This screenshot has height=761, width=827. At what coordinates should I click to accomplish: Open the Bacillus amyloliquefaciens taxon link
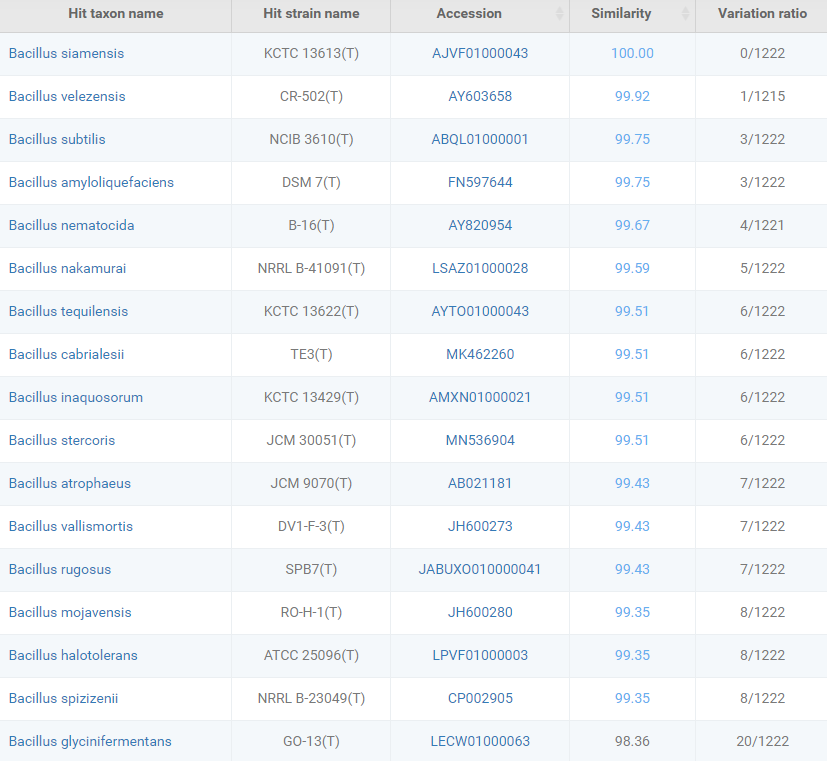click(91, 182)
